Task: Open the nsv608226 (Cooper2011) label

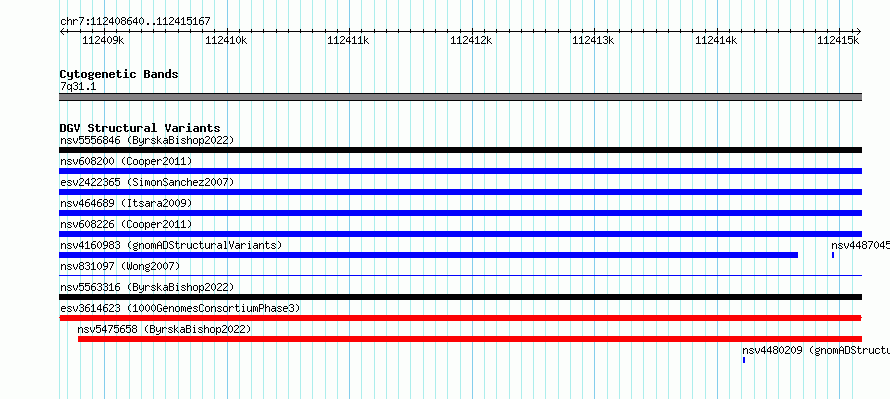Action: 126,224
